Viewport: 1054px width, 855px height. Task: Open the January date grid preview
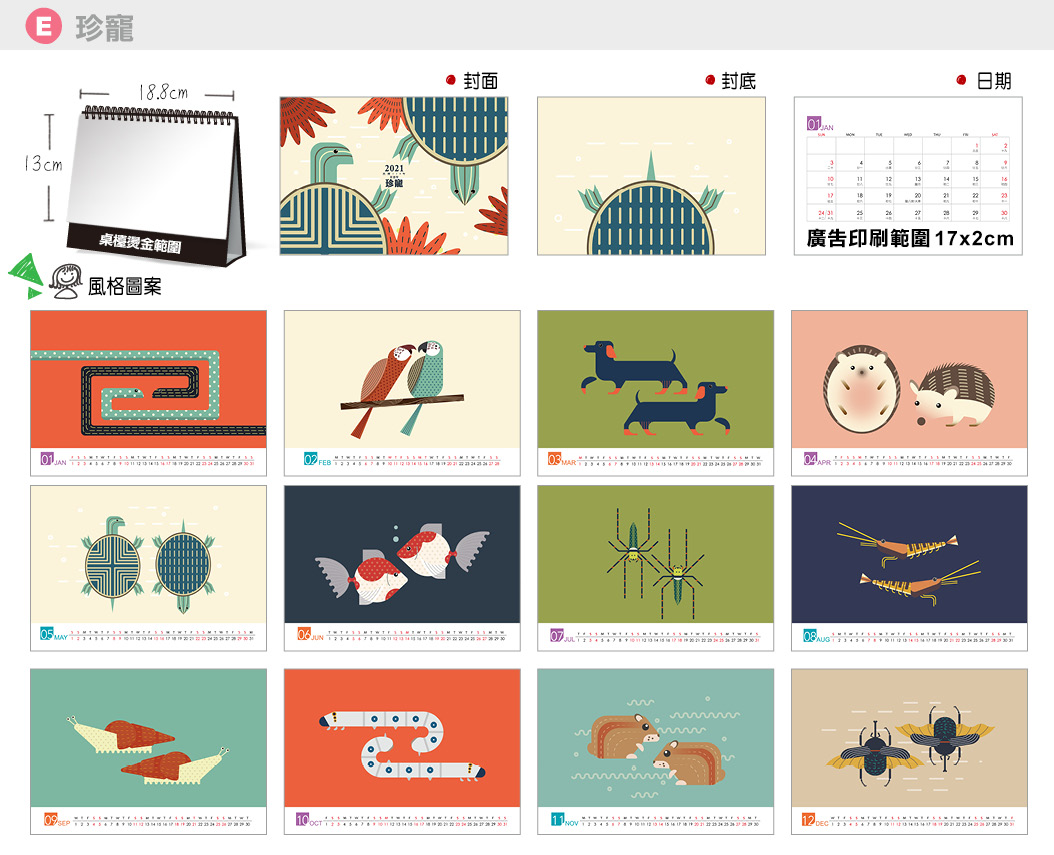coord(908,176)
